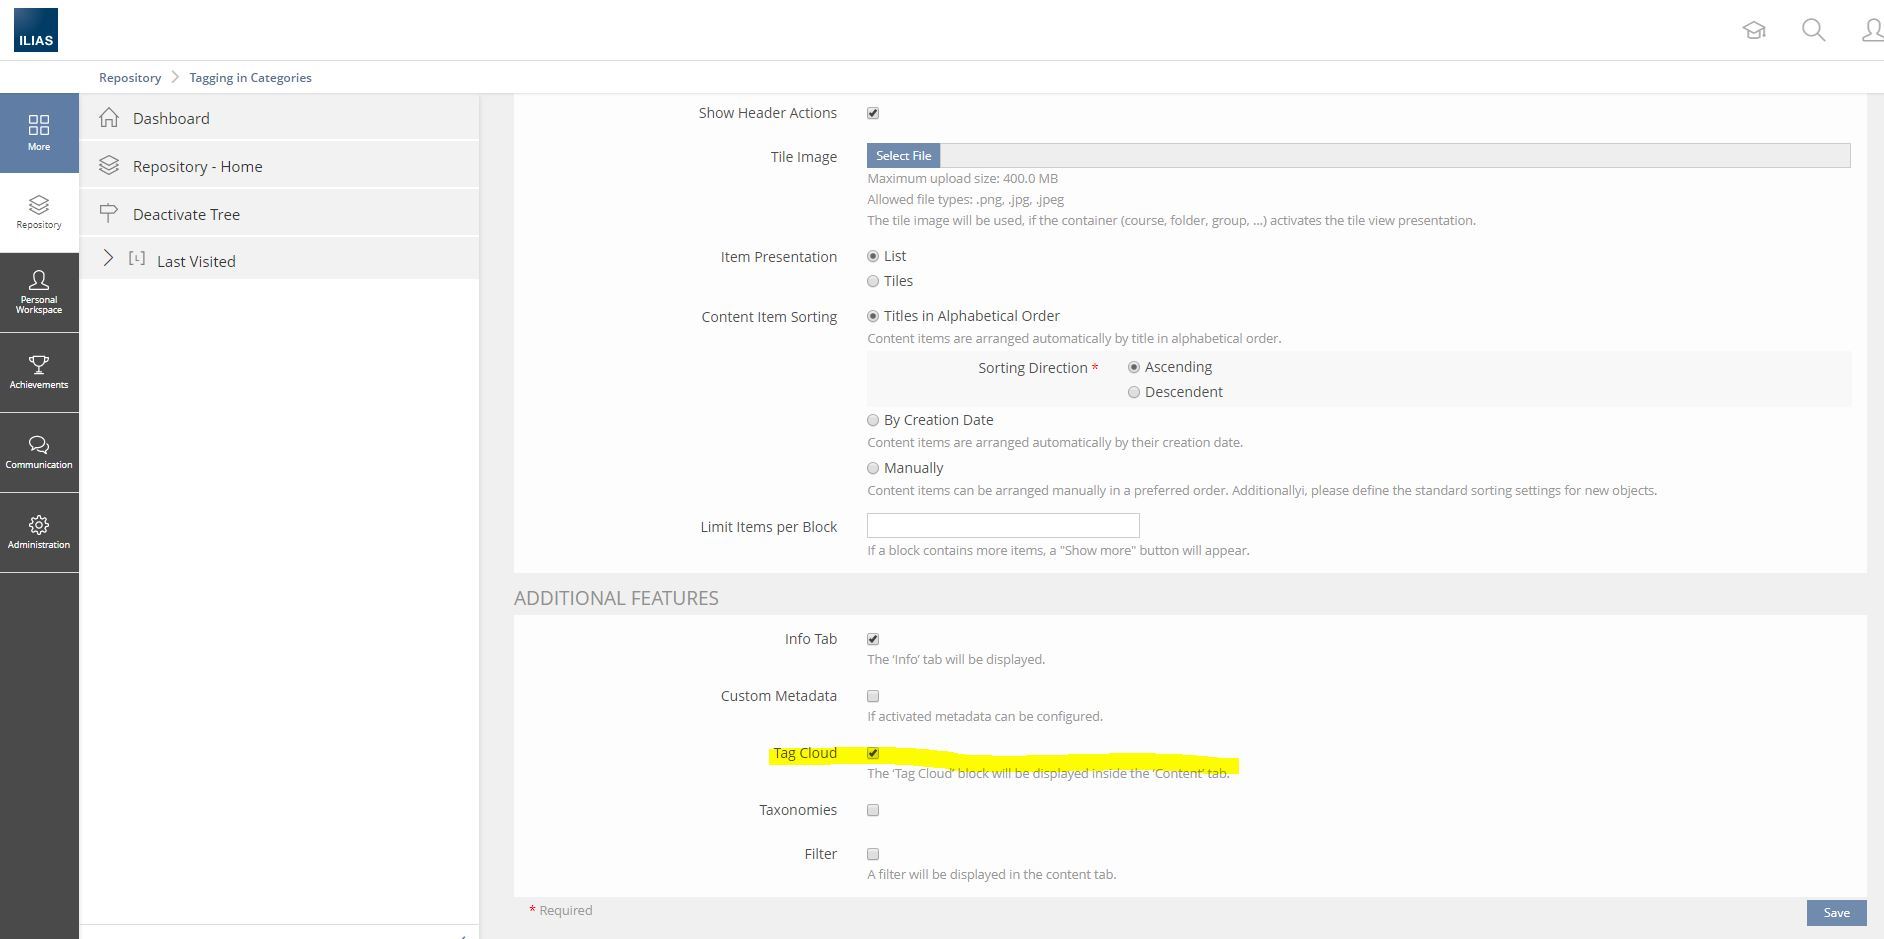Go to Dashboard in the slate menu
Screen dimensions: 1884x939
point(171,118)
